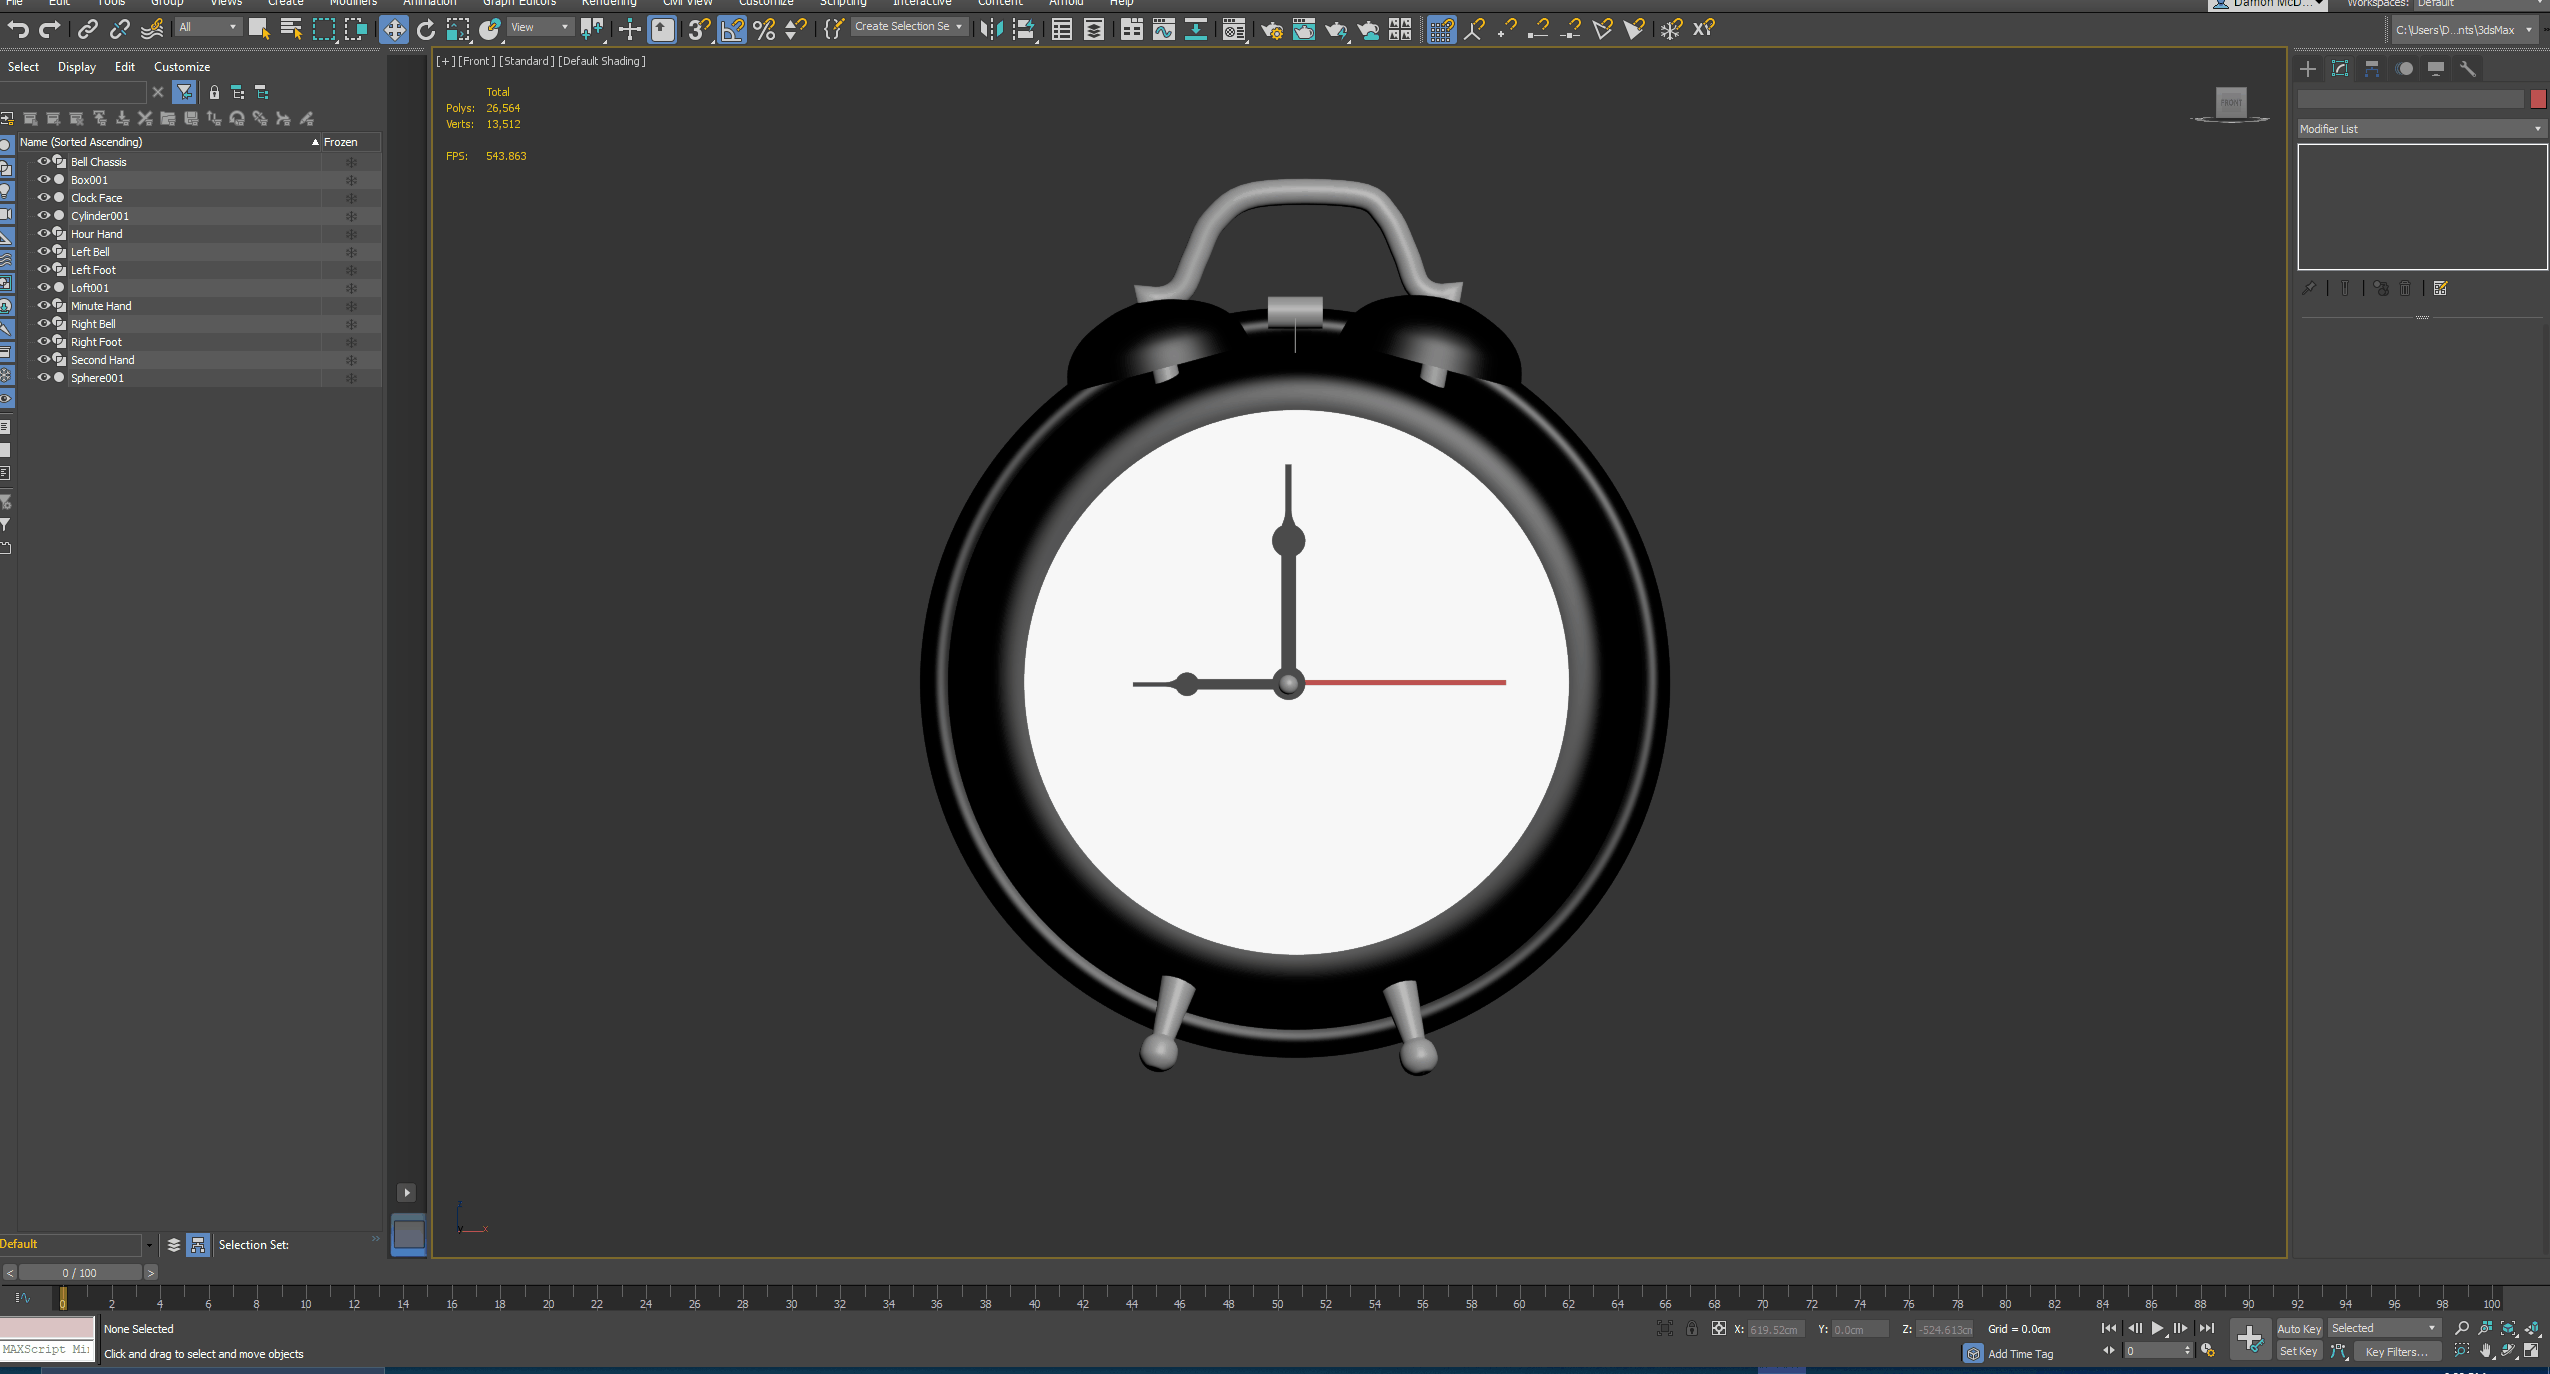Select the Minute Hand in the scene explorer
This screenshot has width=2550, height=1374.
point(101,305)
